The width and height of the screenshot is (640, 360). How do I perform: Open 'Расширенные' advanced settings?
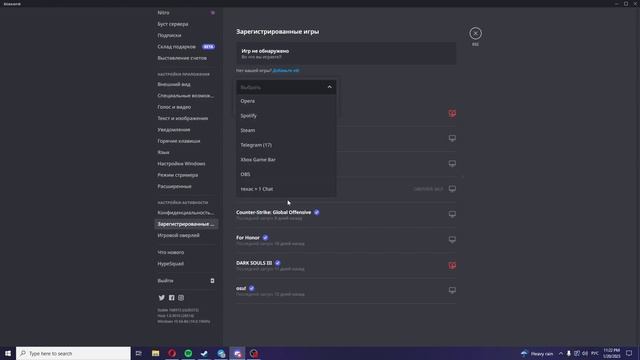coord(187,186)
